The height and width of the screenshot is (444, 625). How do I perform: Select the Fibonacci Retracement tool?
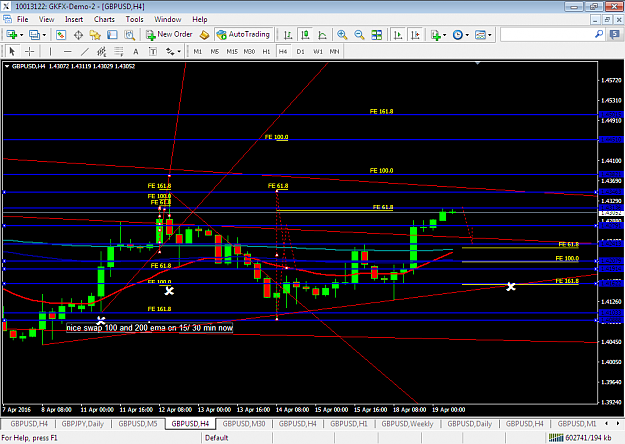point(119,51)
